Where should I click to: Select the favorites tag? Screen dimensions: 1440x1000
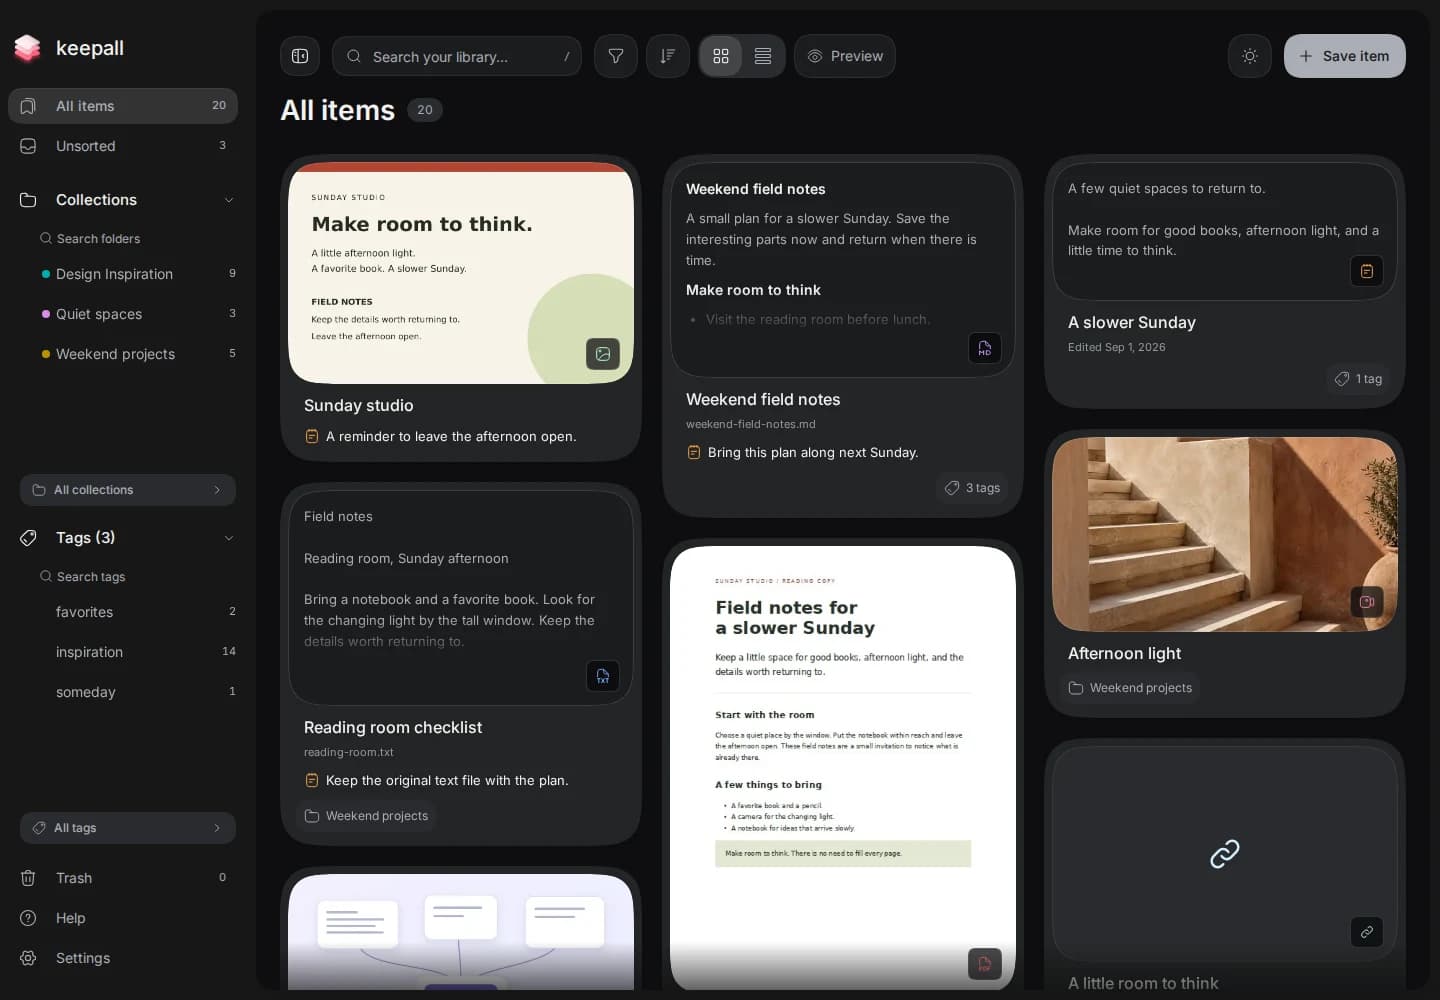tap(138, 612)
